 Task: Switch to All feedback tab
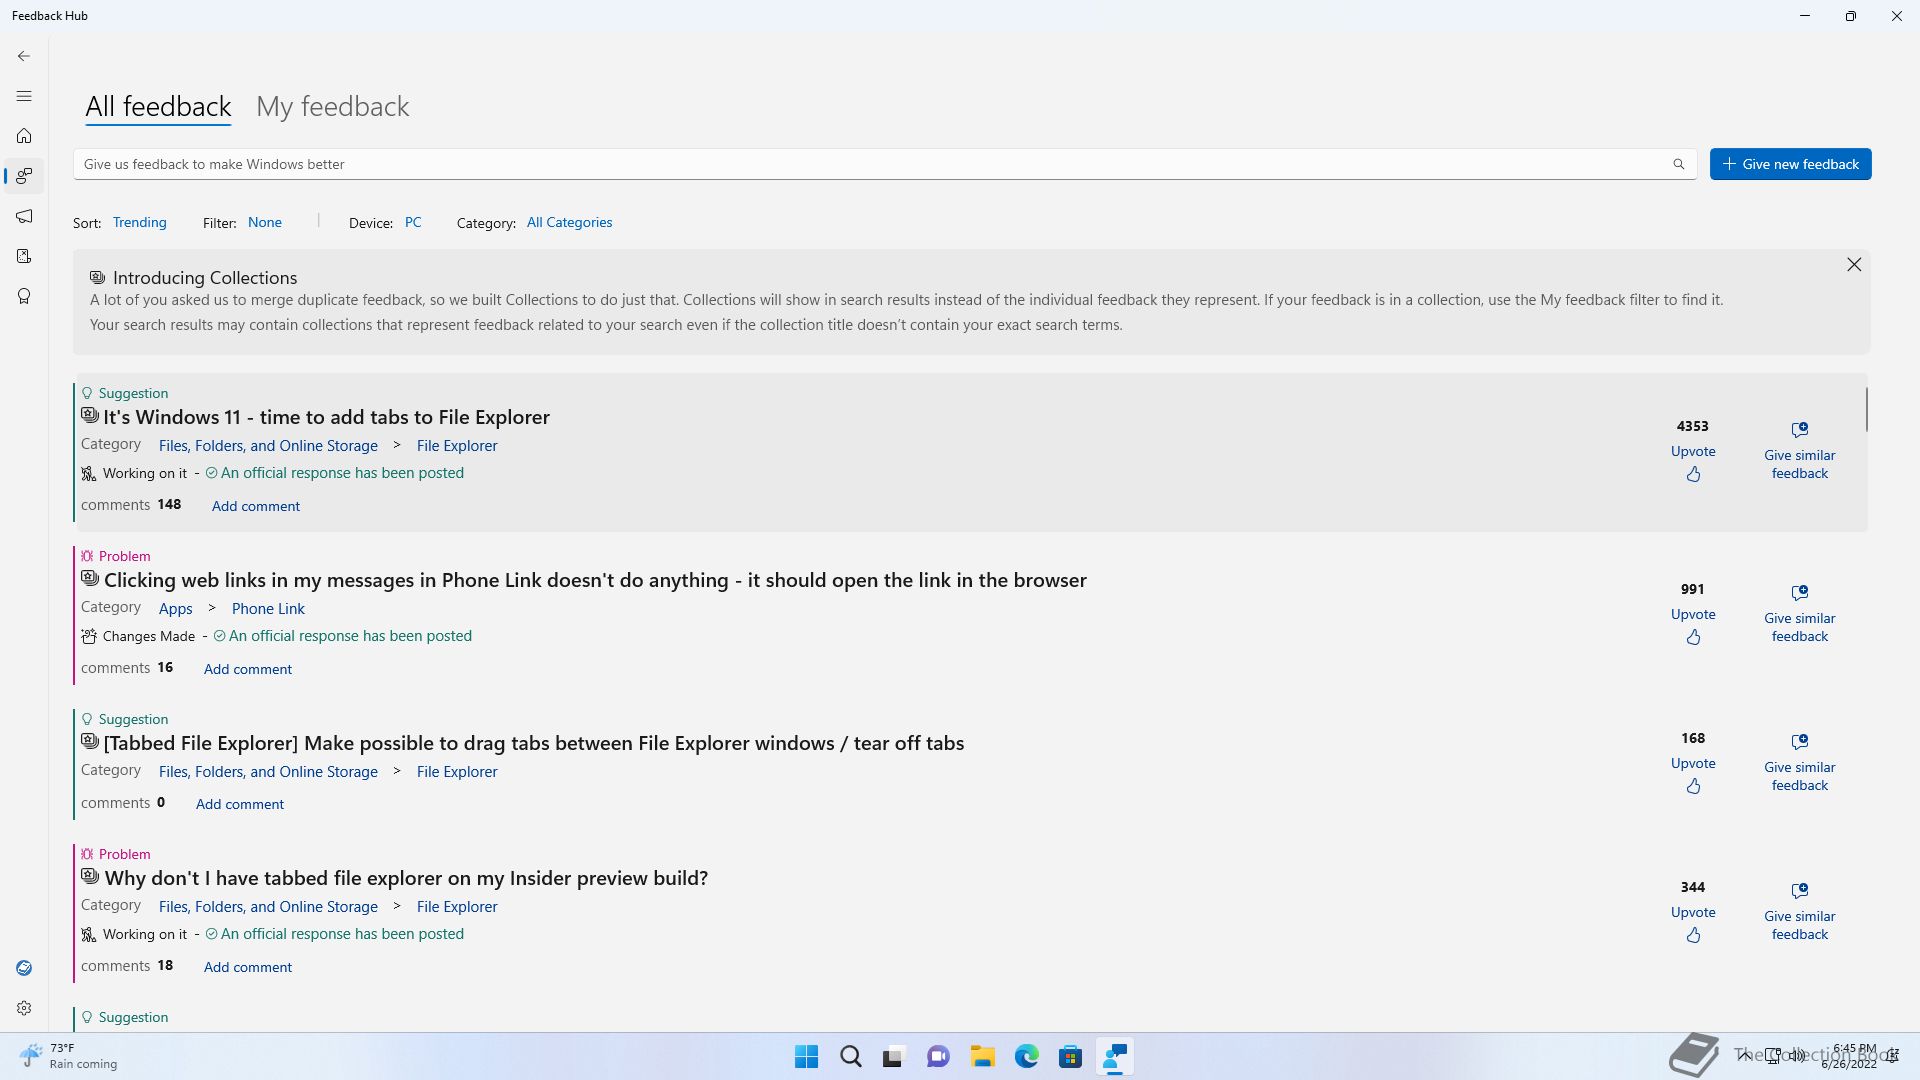158,106
